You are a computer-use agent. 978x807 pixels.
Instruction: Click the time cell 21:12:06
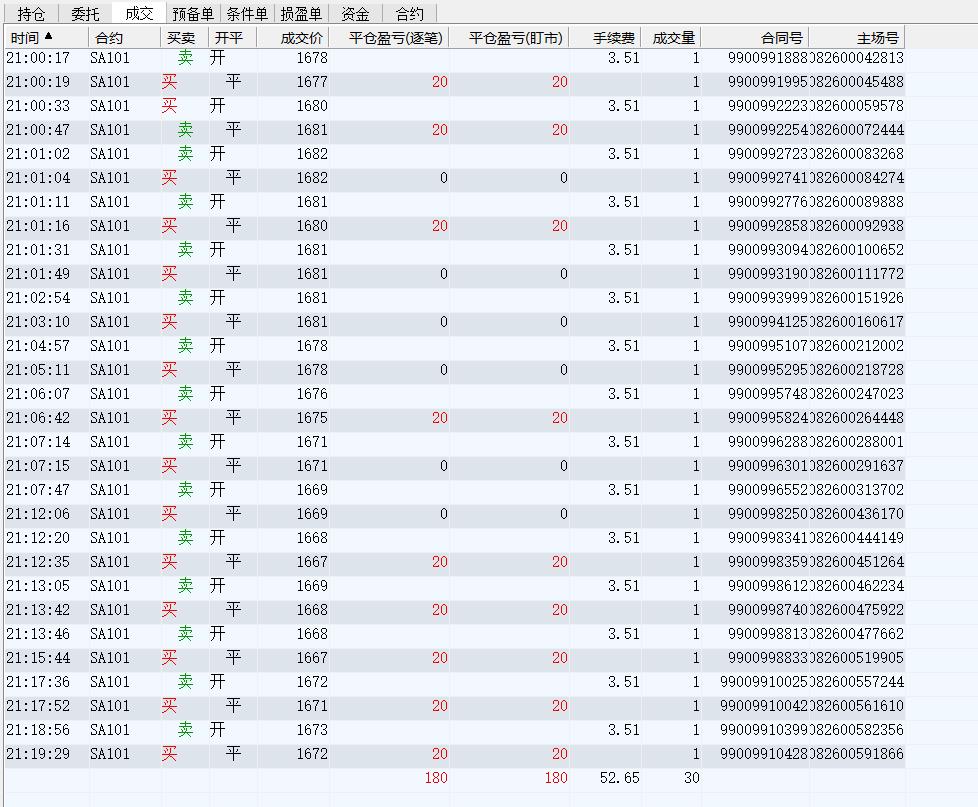tap(38, 514)
